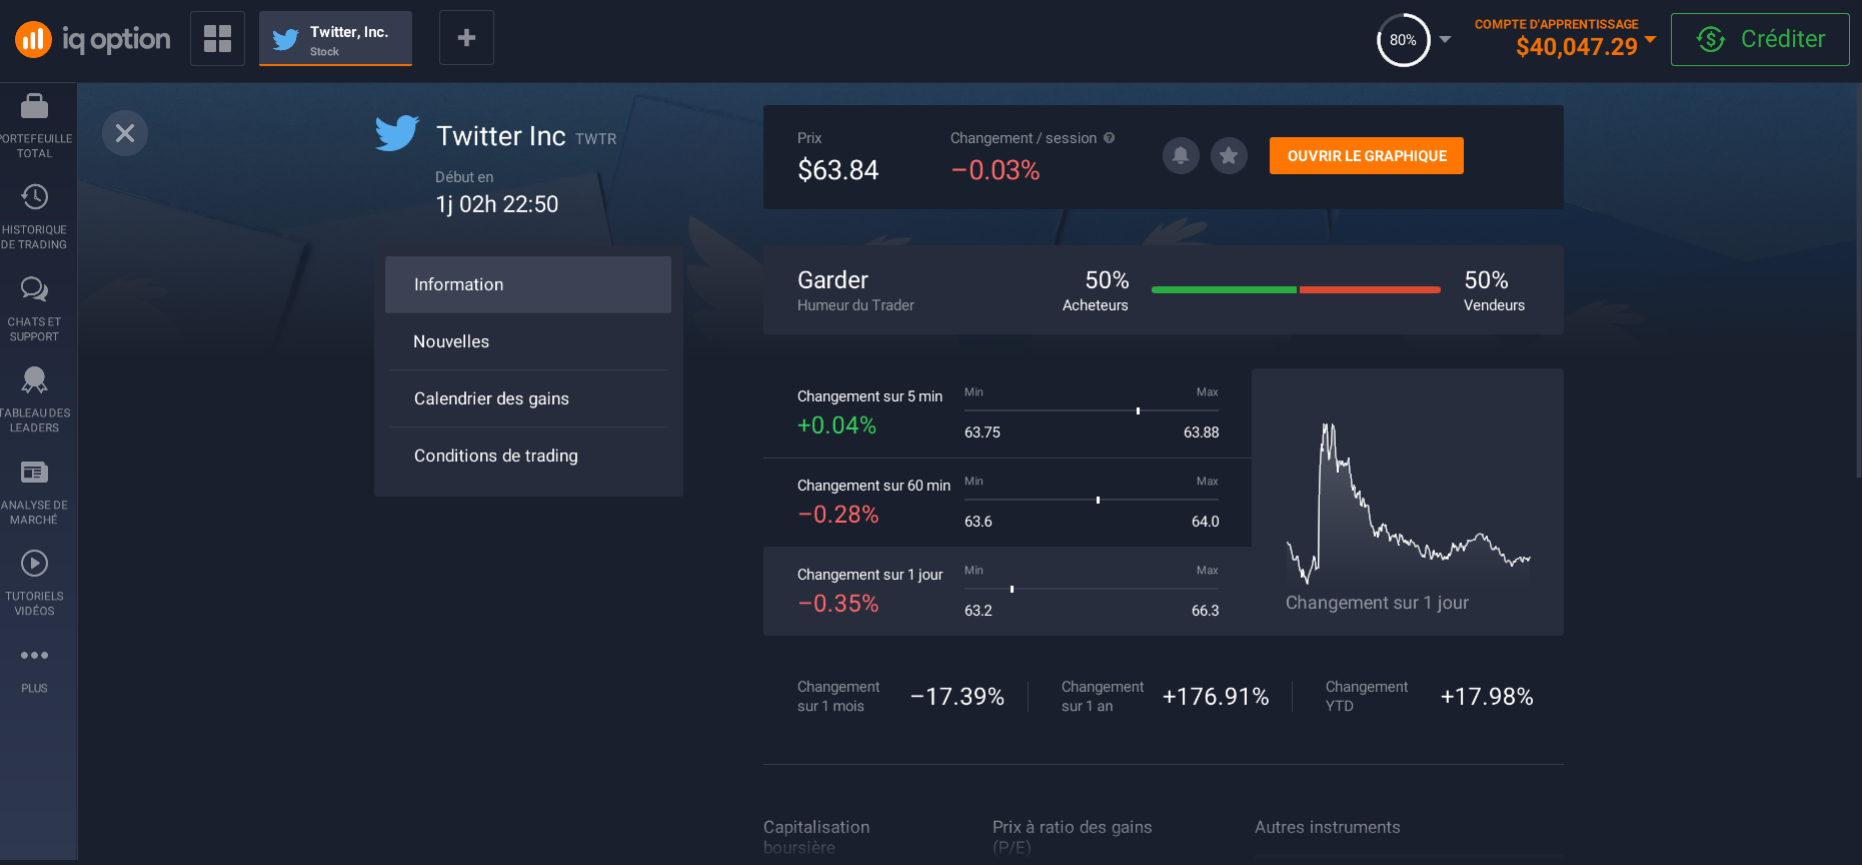Expand the dropdown arrow beside 80% circle

[x=1445, y=40]
